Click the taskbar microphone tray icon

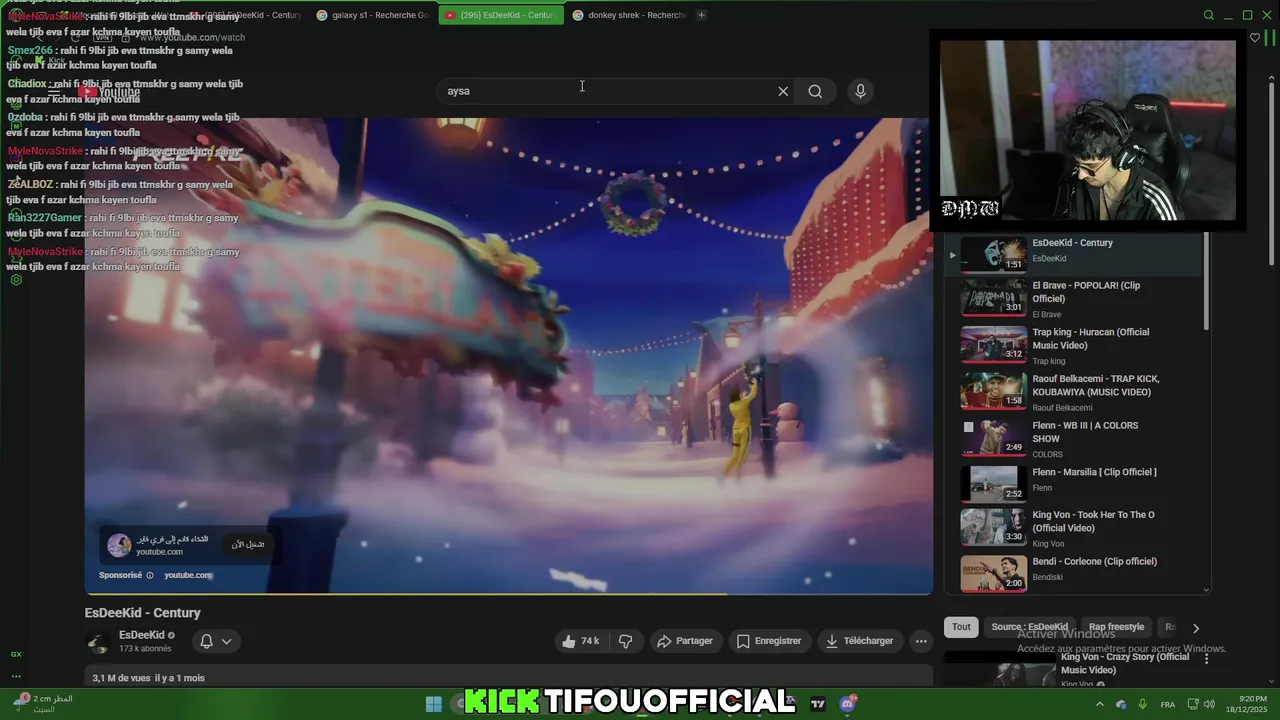point(1142,704)
